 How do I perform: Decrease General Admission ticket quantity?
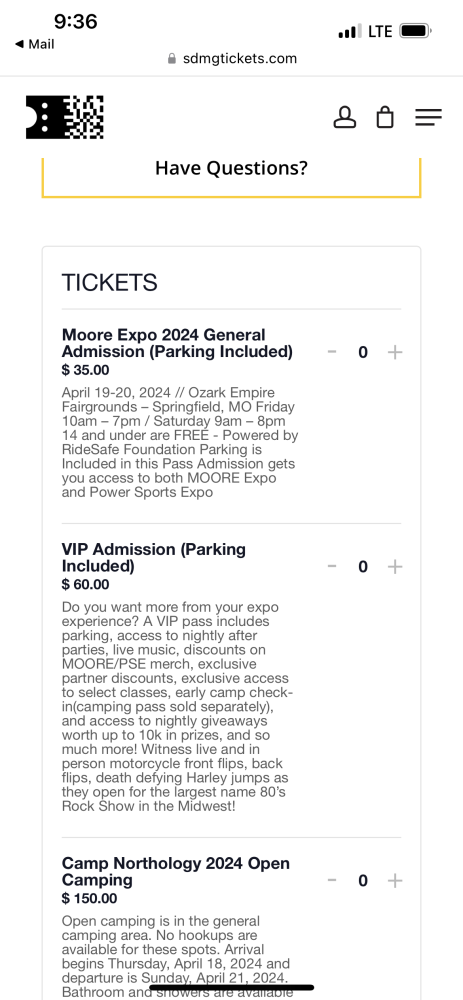click(x=332, y=352)
